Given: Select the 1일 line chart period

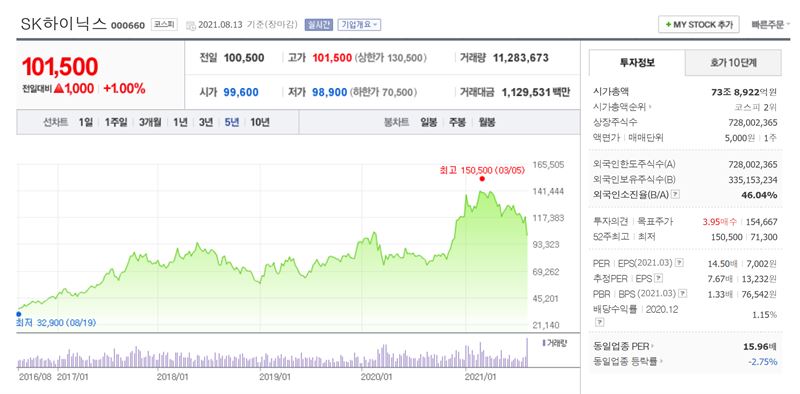Looking at the screenshot, I should (85, 122).
